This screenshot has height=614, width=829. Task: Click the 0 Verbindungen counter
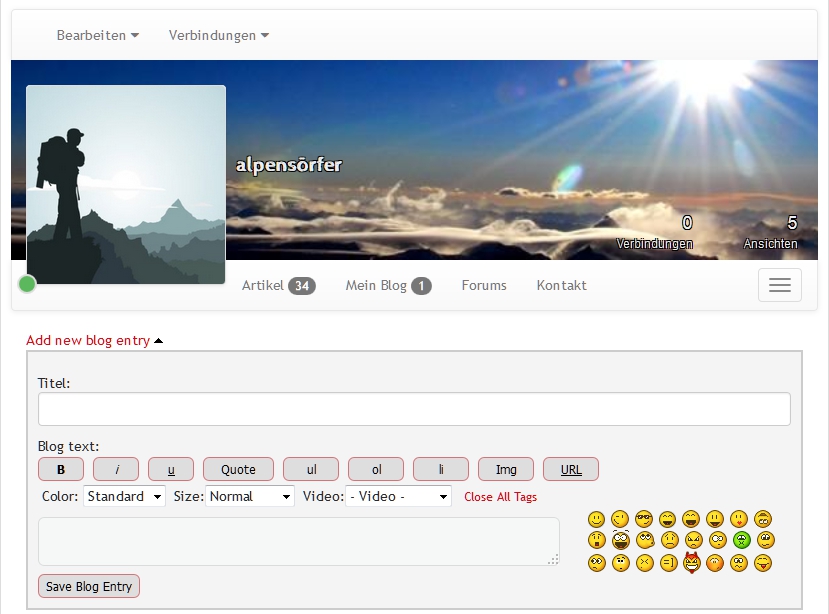click(x=655, y=232)
